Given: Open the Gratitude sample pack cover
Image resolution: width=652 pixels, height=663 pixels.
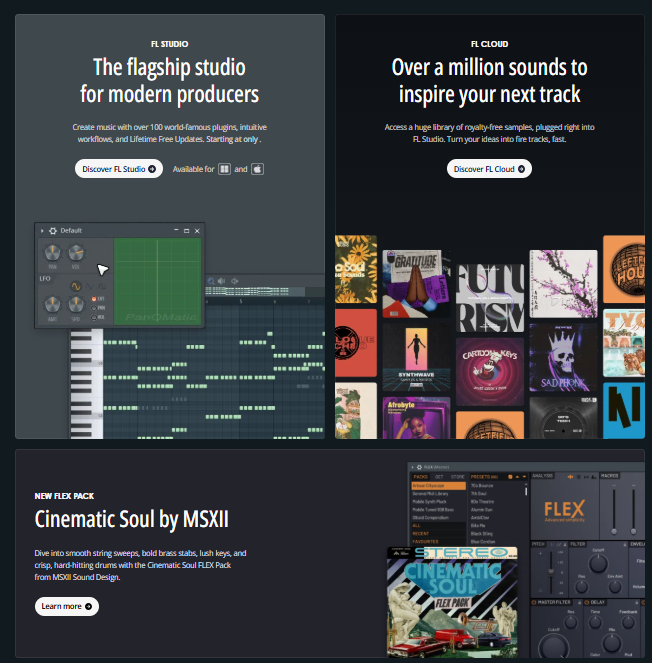Looking at the screenshot, I should (416, 284).
